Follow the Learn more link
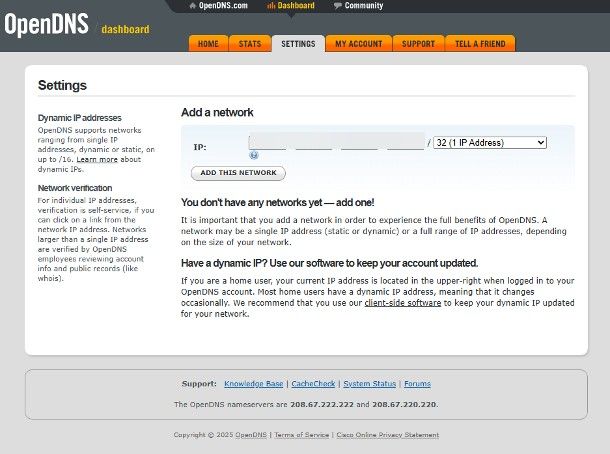The width and height of the screenshot is (610, 454). 97,159
